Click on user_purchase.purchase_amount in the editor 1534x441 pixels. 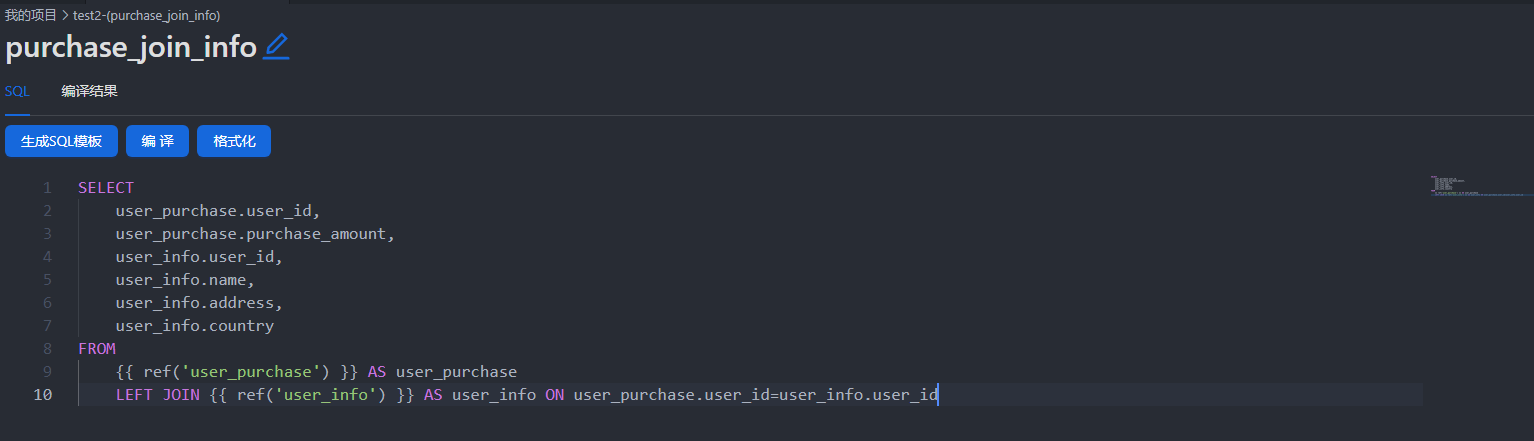coord(256,233)
